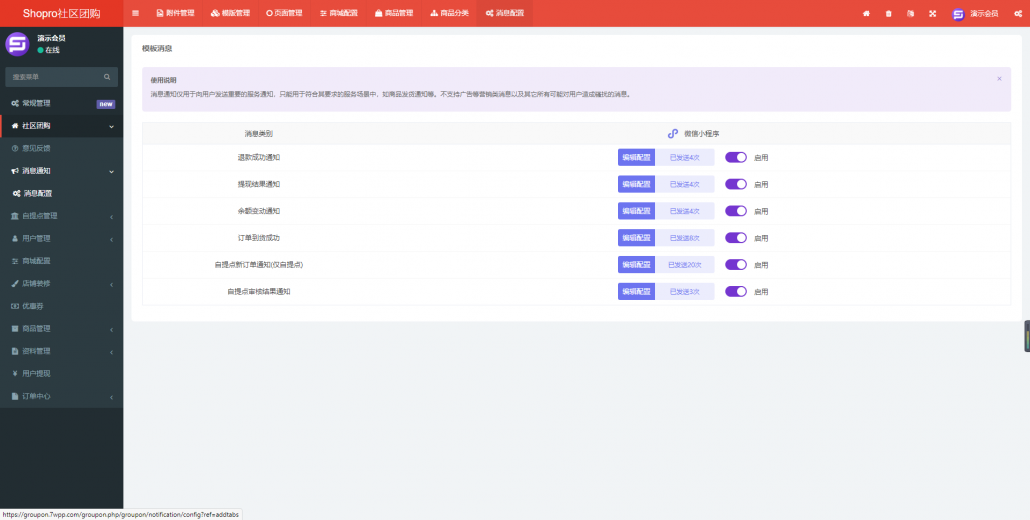
Task: Toggle off the 余额变动通知 switch
Action: pyautogui.click(x=736, y=211)
